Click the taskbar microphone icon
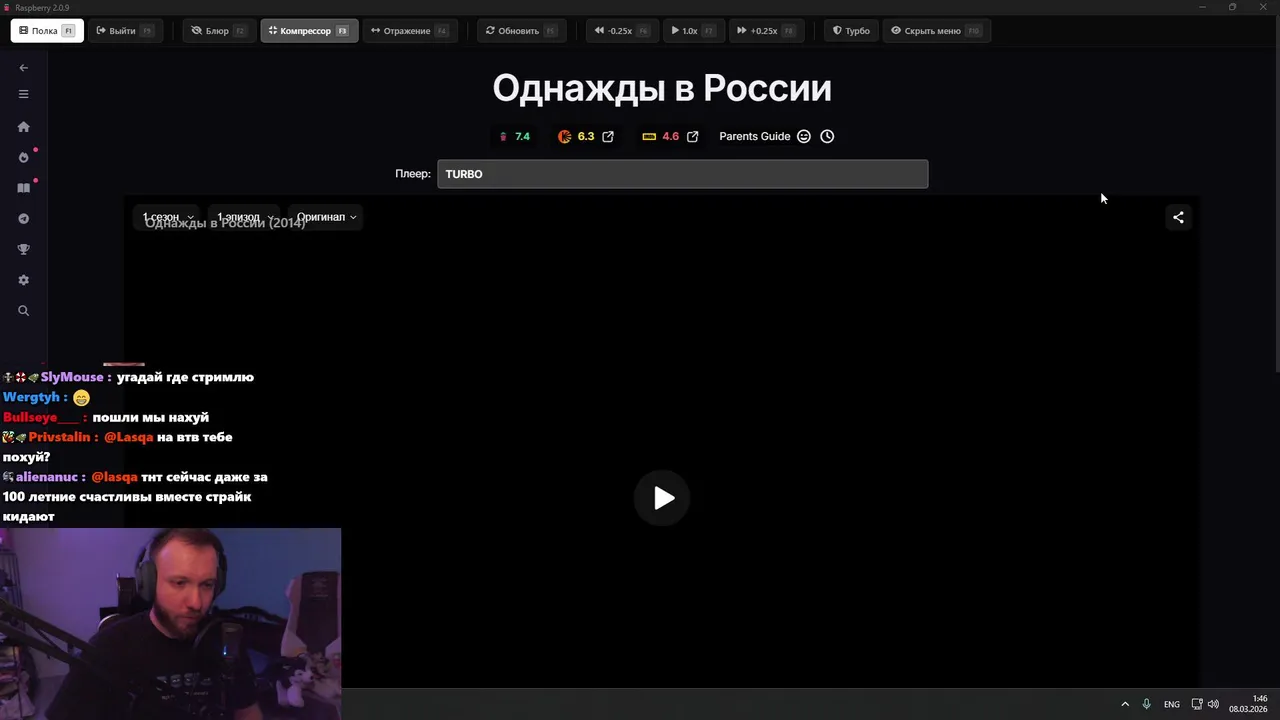The image size is (1280, 720). point(1147,704)
